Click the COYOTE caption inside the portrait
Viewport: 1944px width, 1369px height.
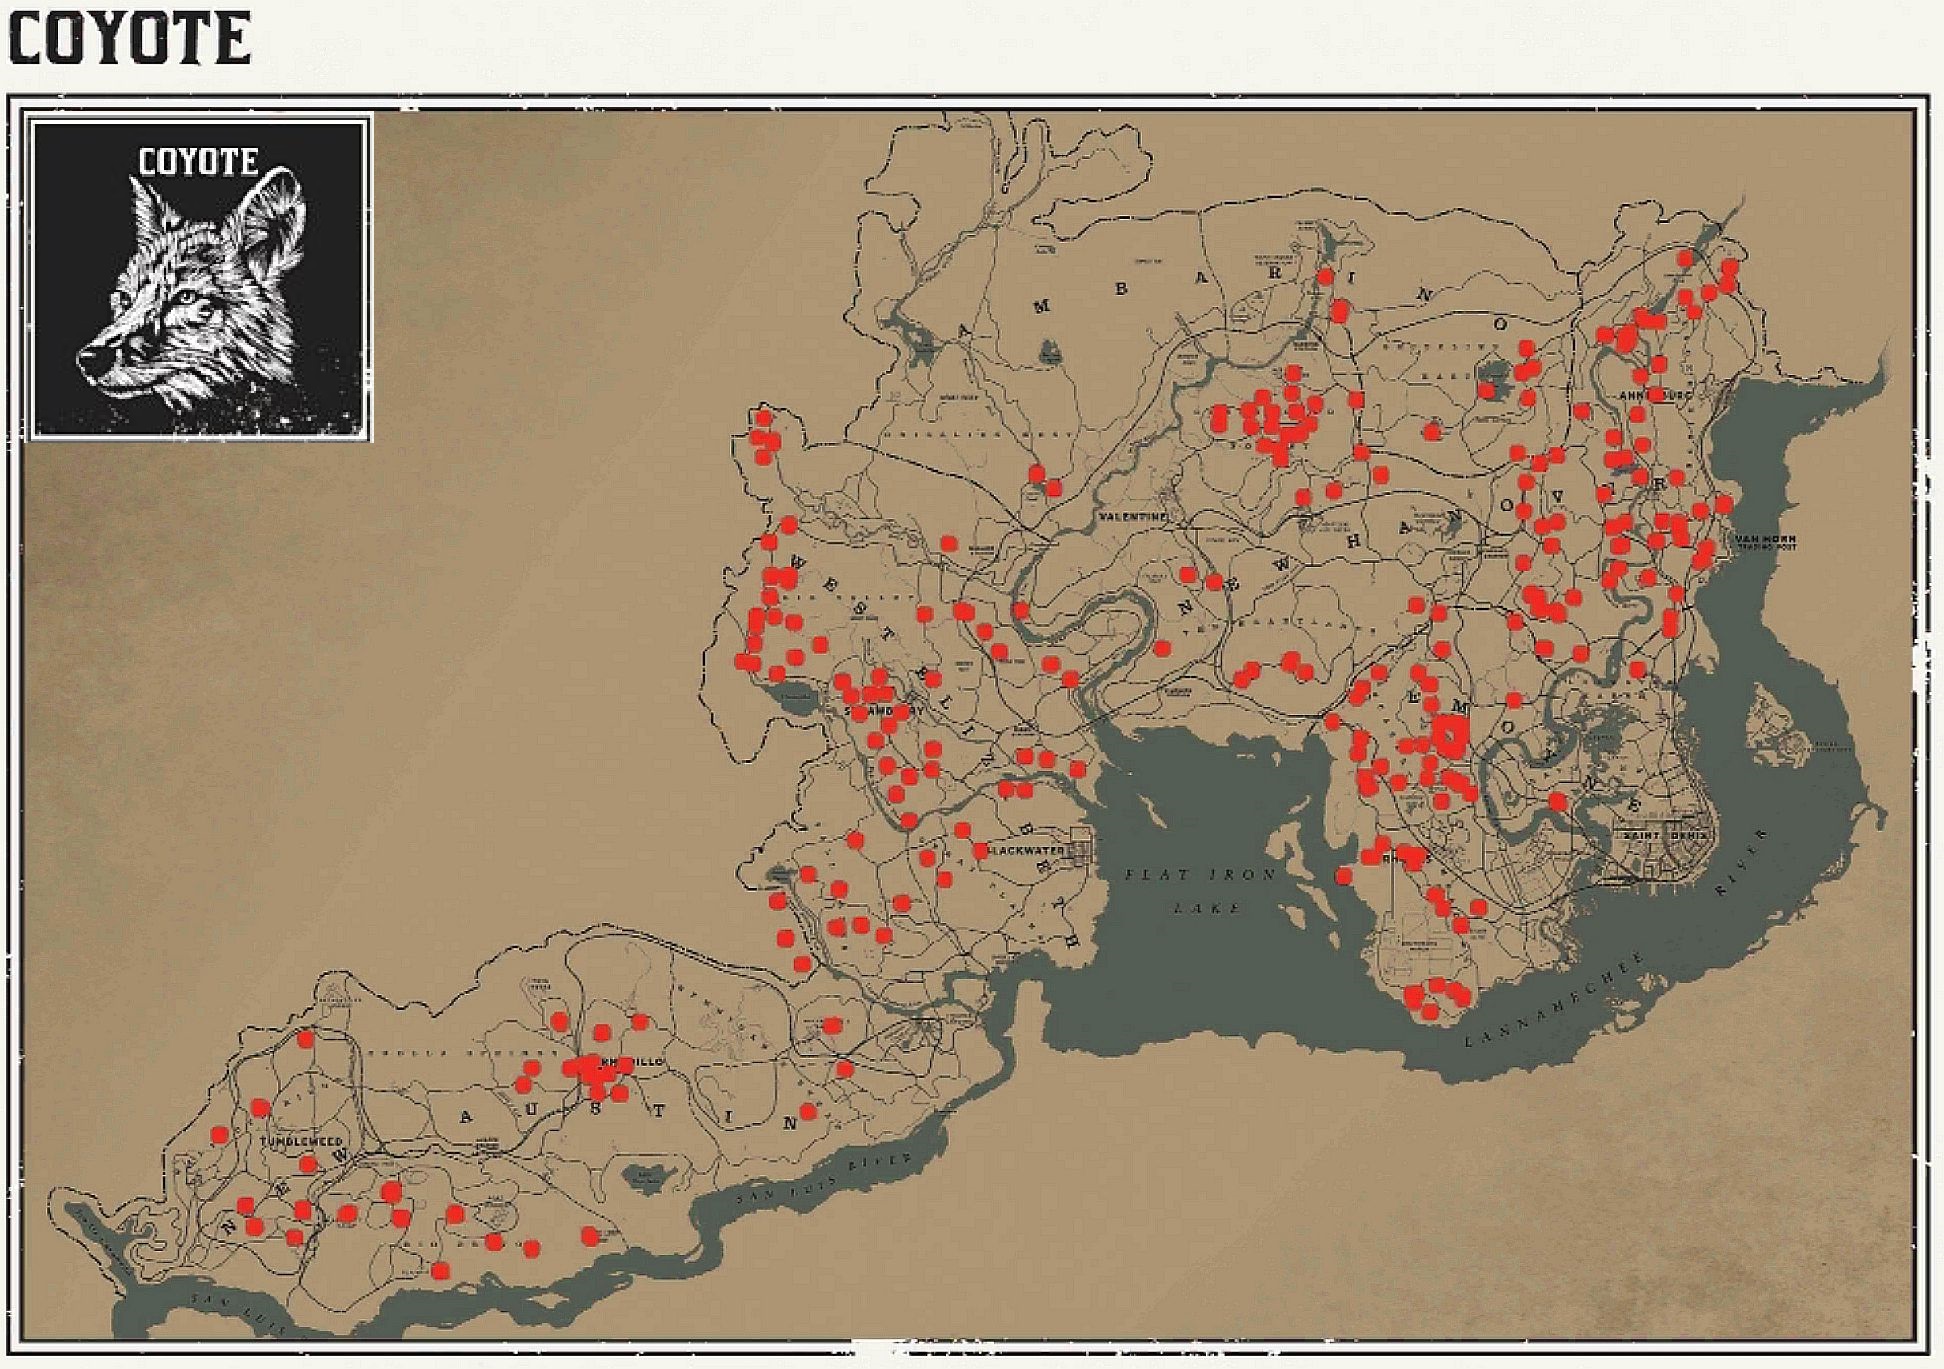tap(198, 161)
